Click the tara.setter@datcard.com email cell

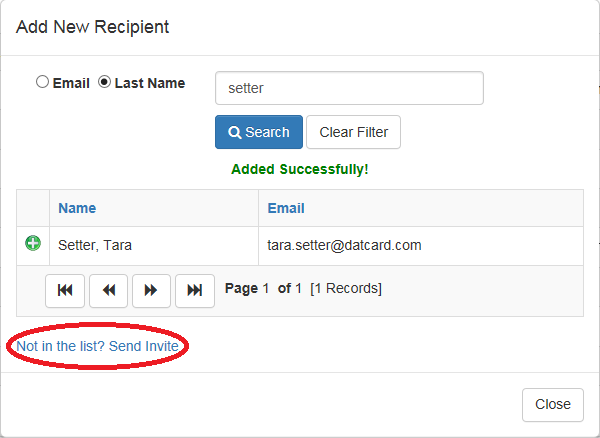[421, 246]
